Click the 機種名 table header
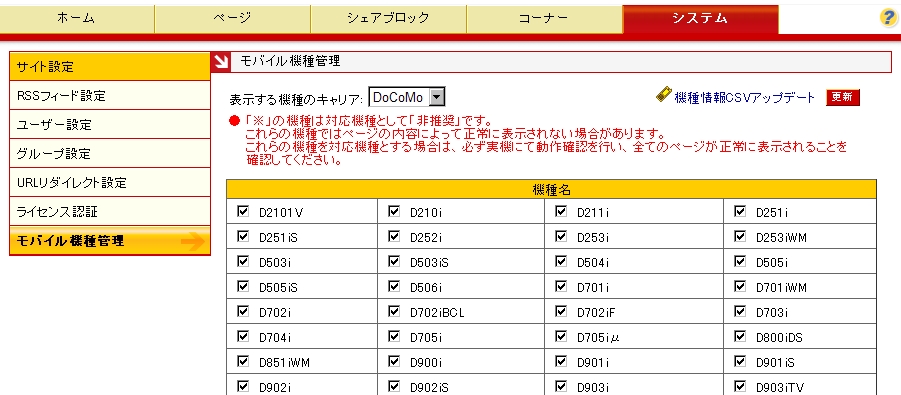Image resolution: width=901 pixels, height=395 pixels. pos(552,190)
